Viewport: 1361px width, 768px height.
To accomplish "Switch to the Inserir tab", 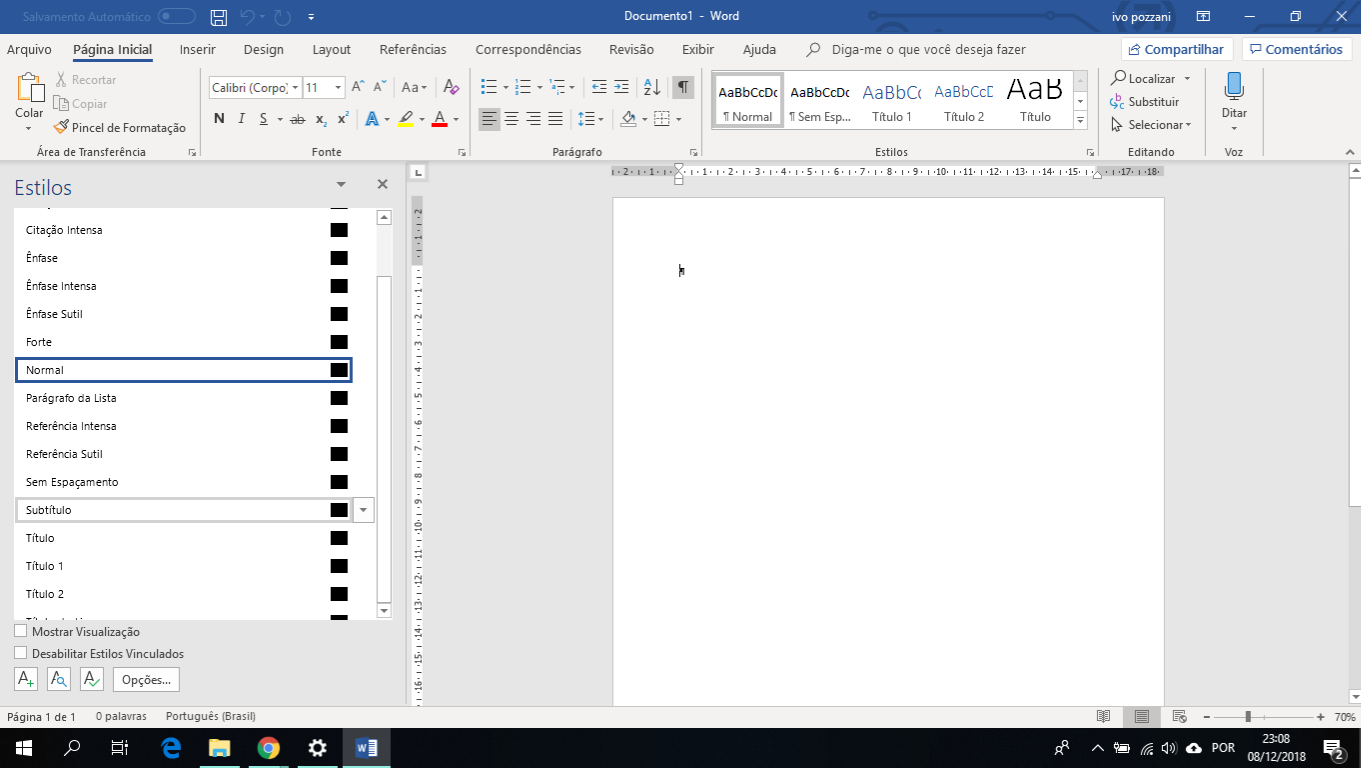I will coord(197,50).
